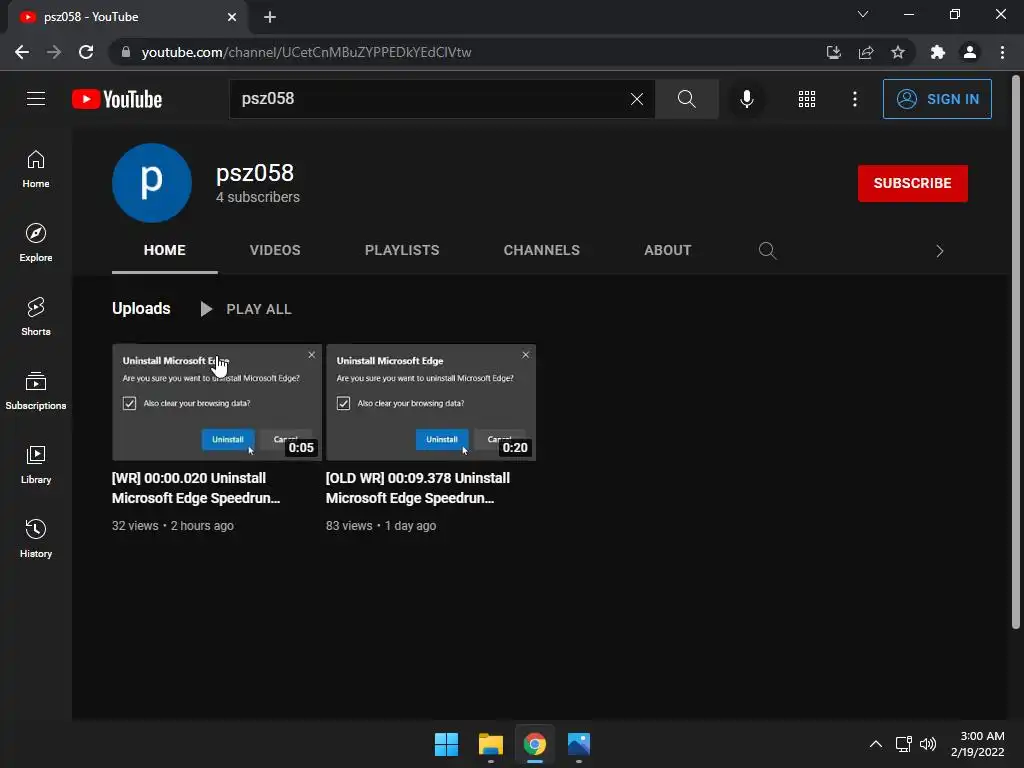Viewport: 1024px width, 768px height.
Task: Click the magnifier search button
Action: coord(686,99)
